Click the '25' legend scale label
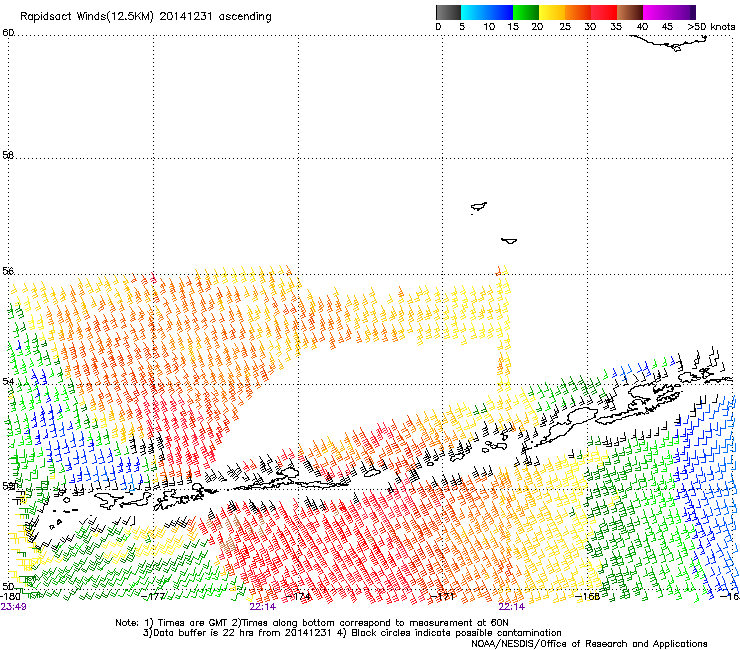This screenshot has width=740, height=650. [565, 27]
